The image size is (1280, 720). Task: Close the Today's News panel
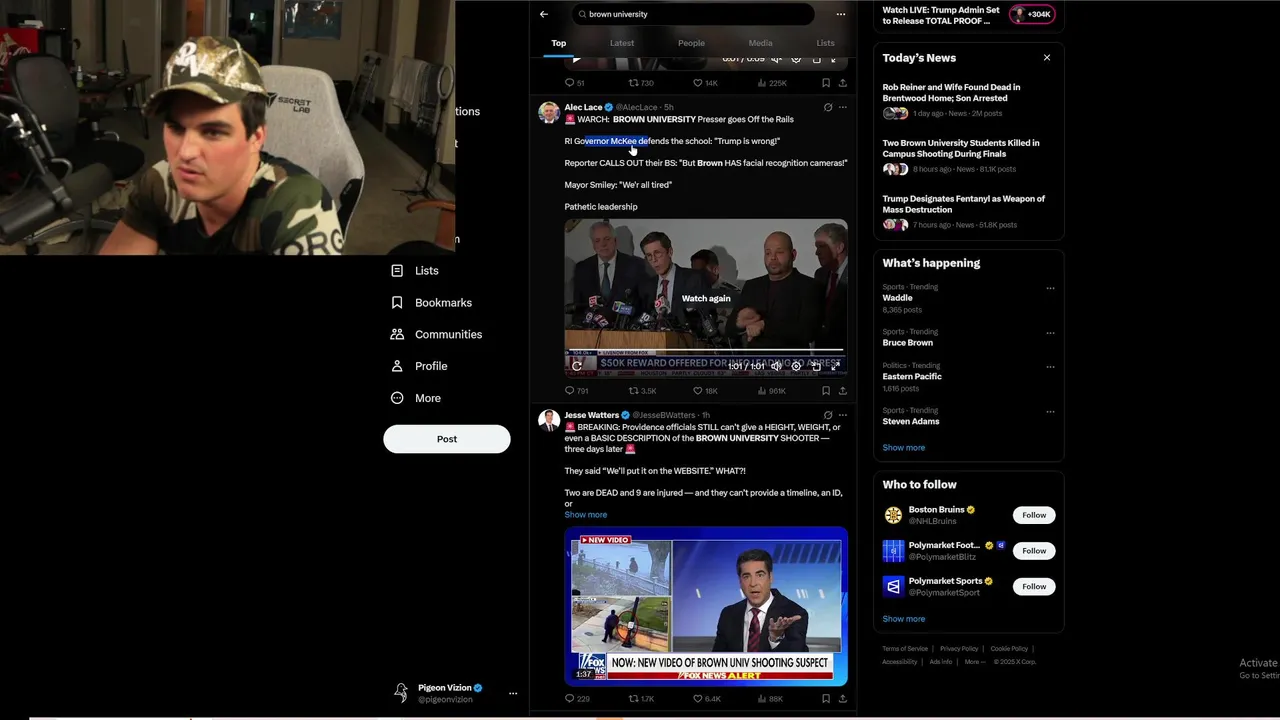point(1047,58)
